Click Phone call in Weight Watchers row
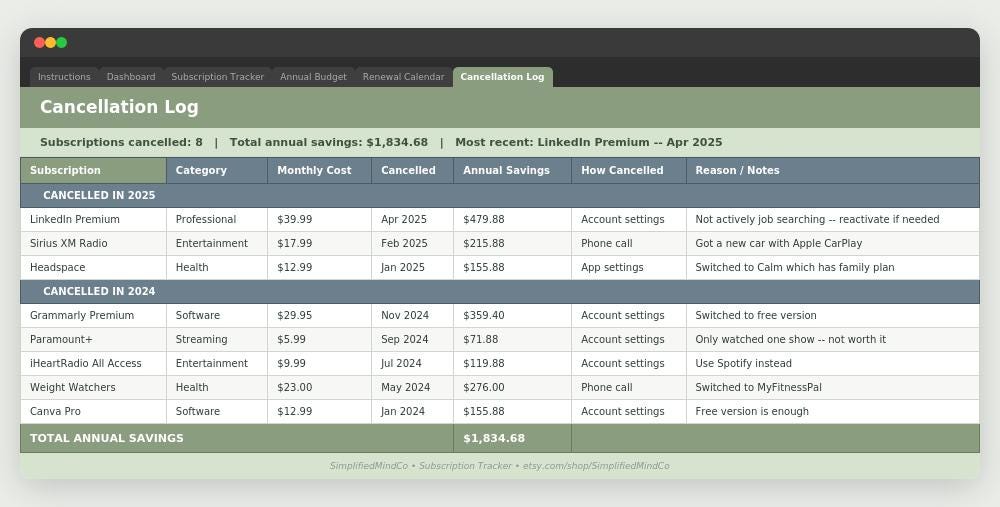The image size is (1000, 507). pyautogui.click(x=629, y=388)
